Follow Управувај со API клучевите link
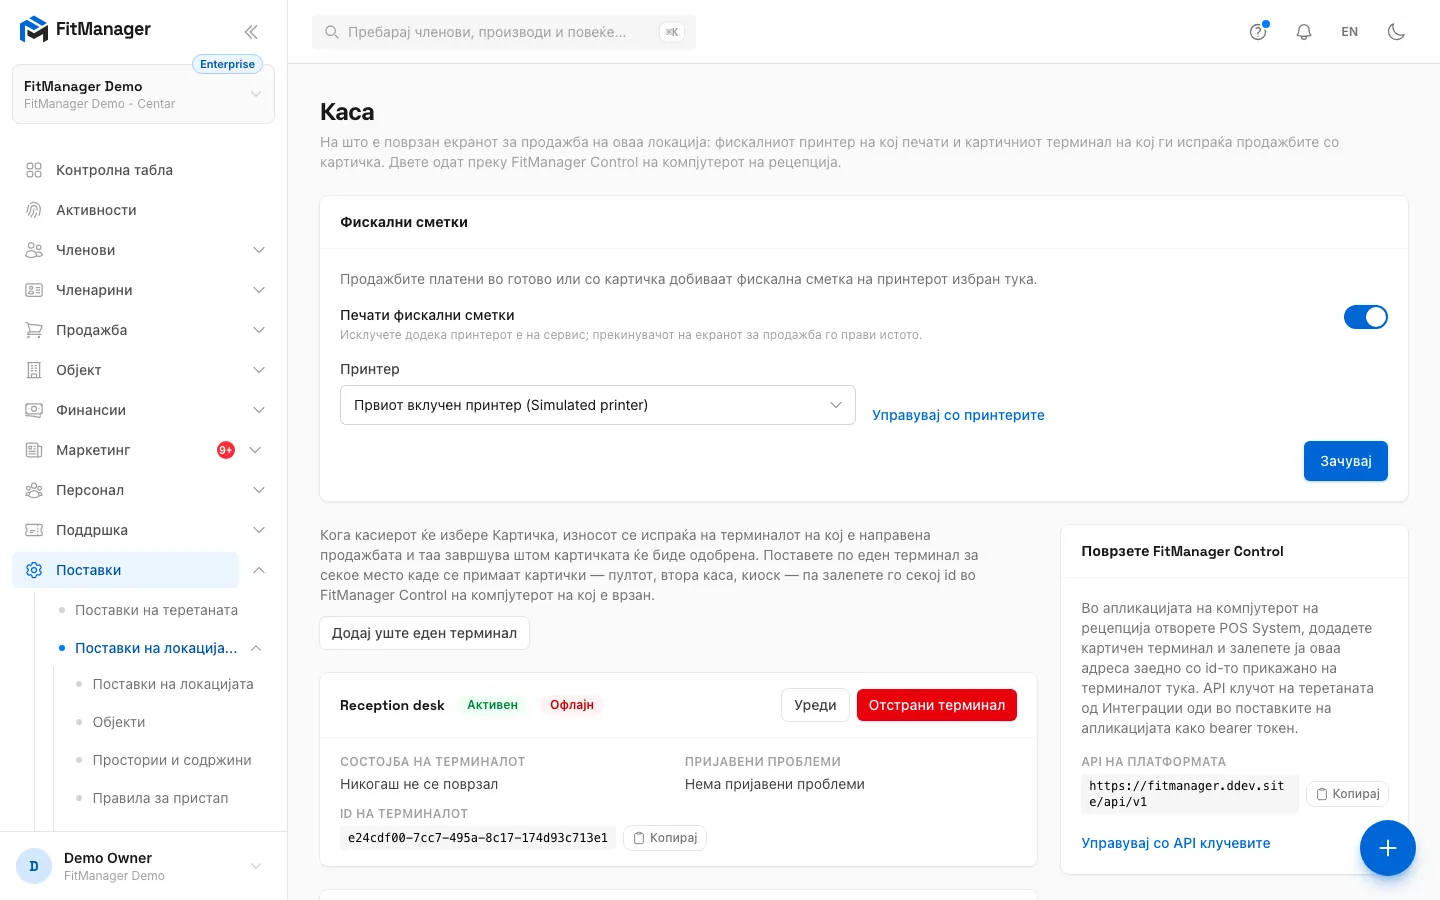The width and height of the screenshot is (1440, 900). tap(1176, 843)
